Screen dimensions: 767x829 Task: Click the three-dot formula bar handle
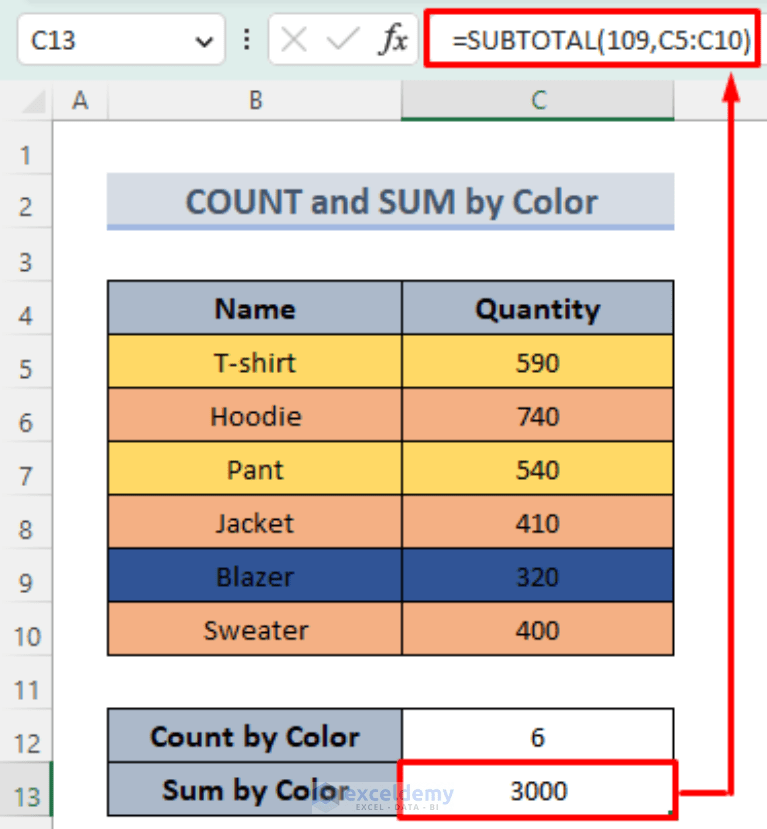pyautogui.click(x=246, y=40)
